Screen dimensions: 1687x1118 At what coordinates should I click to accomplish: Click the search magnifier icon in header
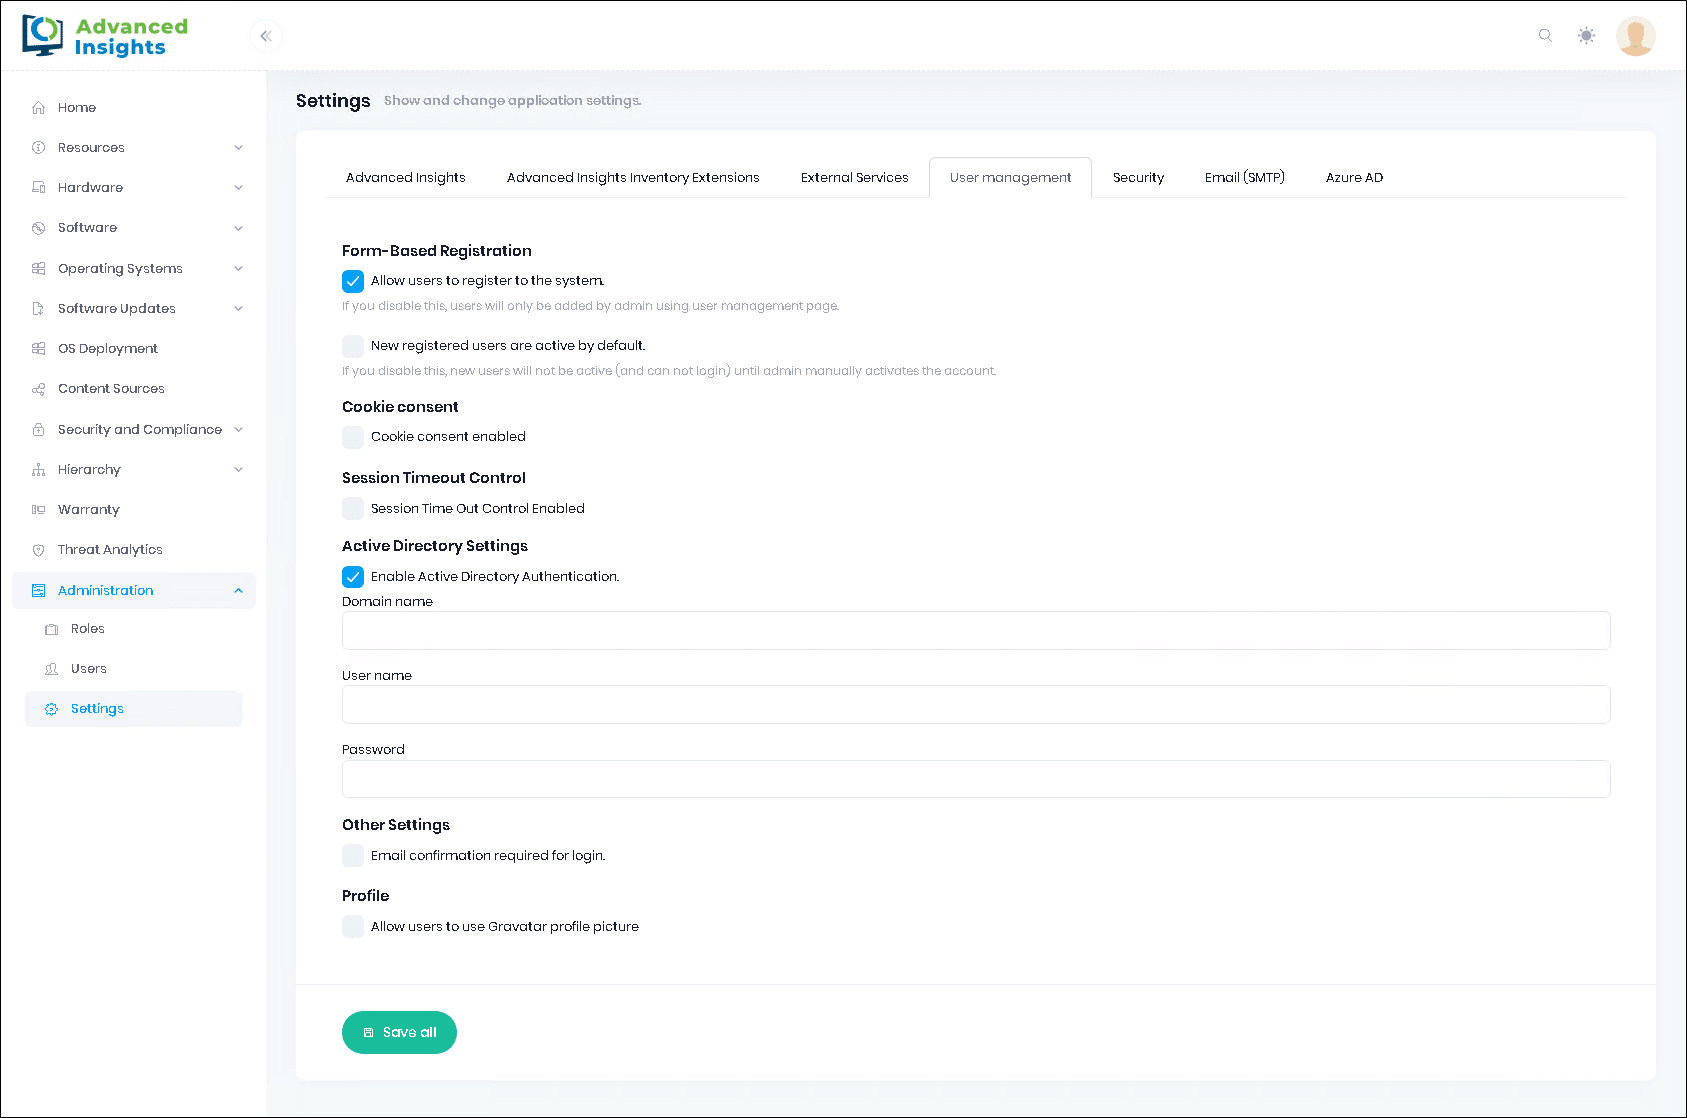click(x=1545, y=36)
